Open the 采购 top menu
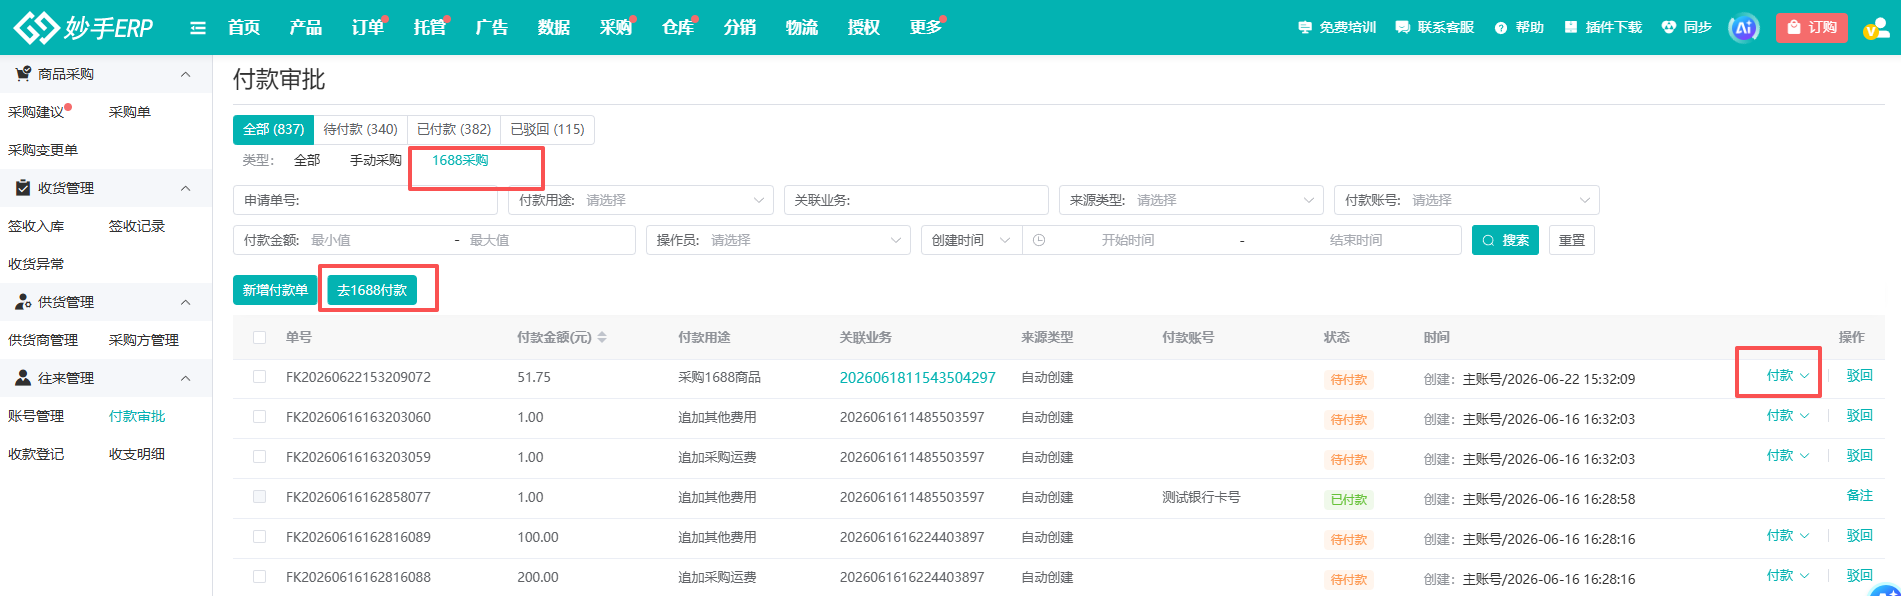The height and width of the screenshot is (596, 1901). tap(616, 27)
